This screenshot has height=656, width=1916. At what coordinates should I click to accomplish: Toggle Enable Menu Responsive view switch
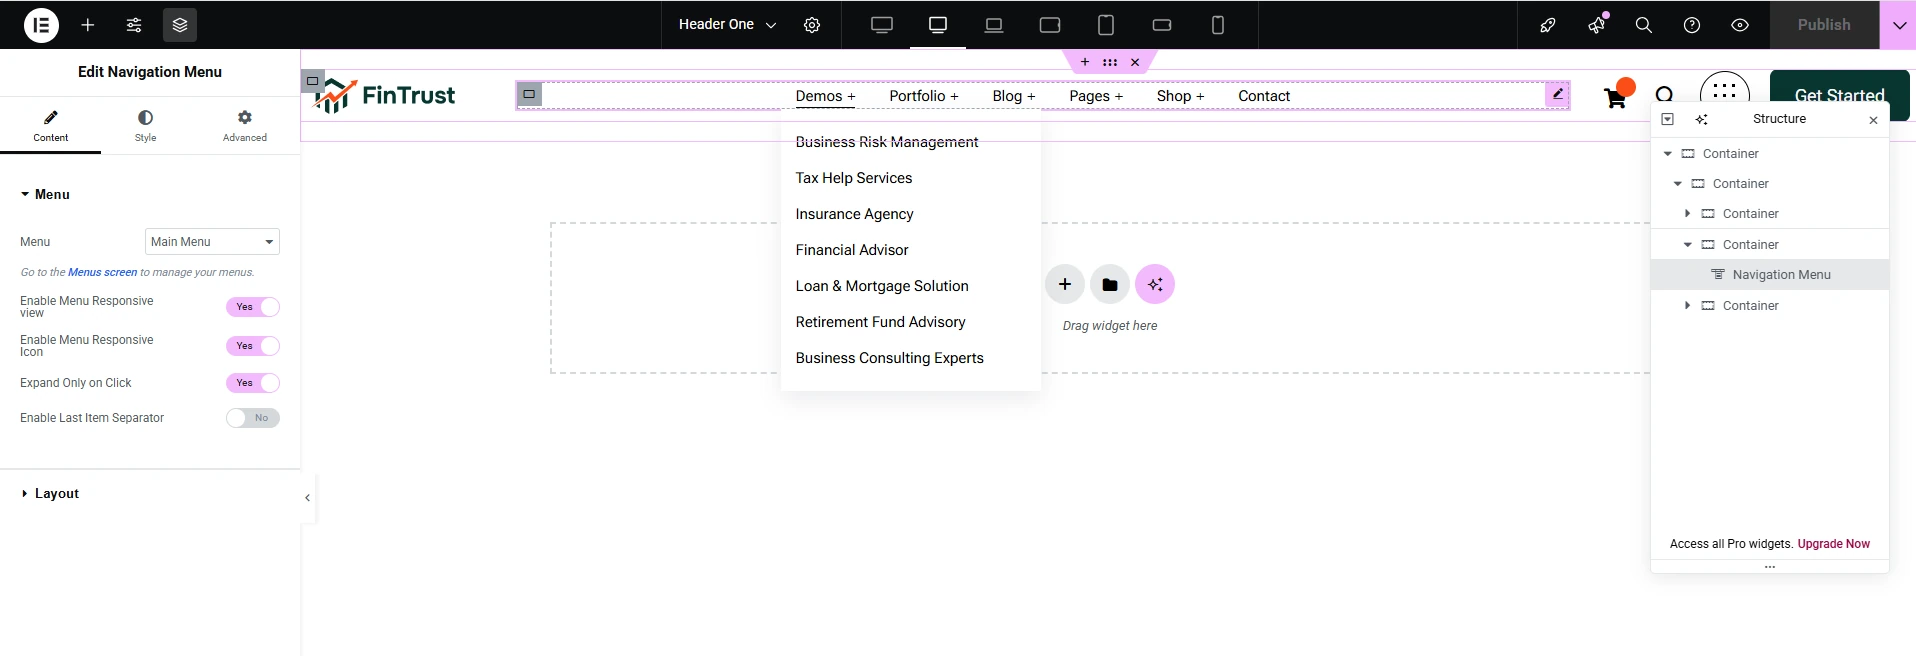[x=252, y=307]
